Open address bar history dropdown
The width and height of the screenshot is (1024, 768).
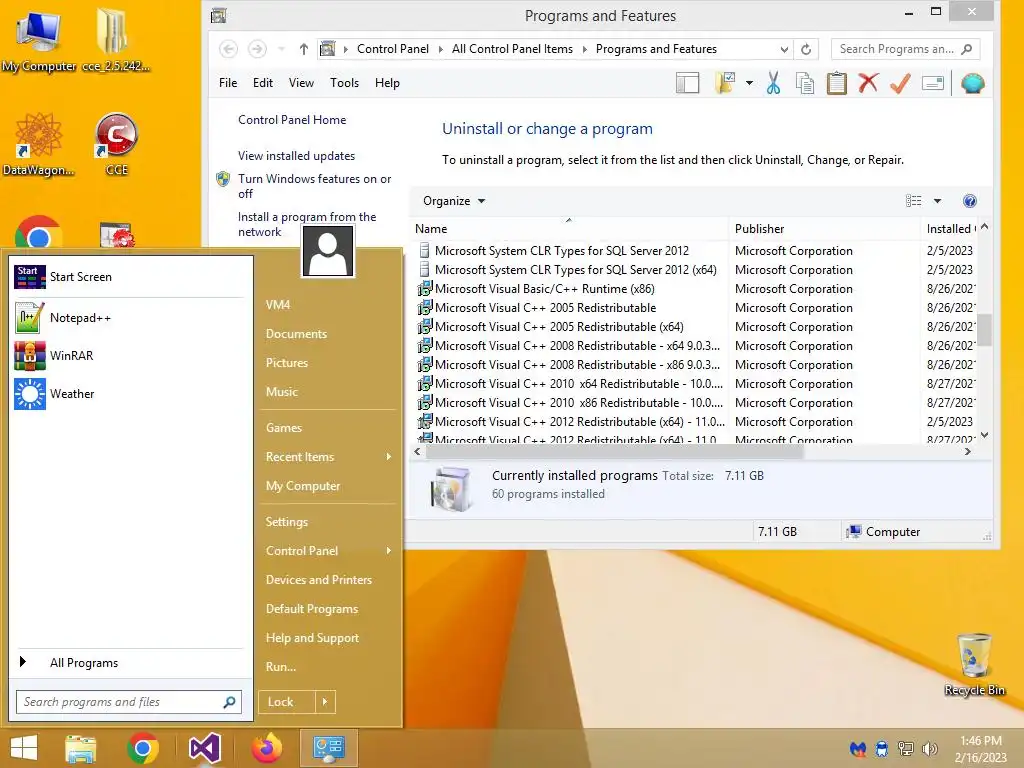click(x=784, y=49)
